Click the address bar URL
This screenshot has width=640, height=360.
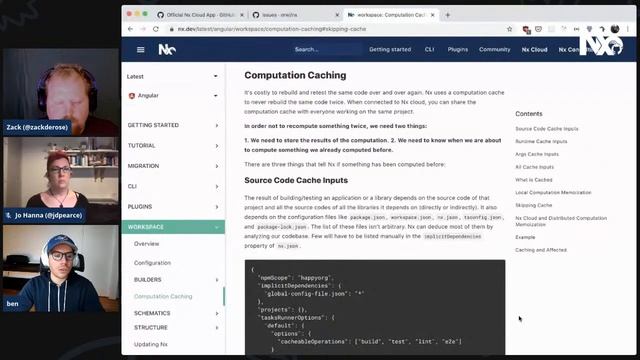pos(272,29)
